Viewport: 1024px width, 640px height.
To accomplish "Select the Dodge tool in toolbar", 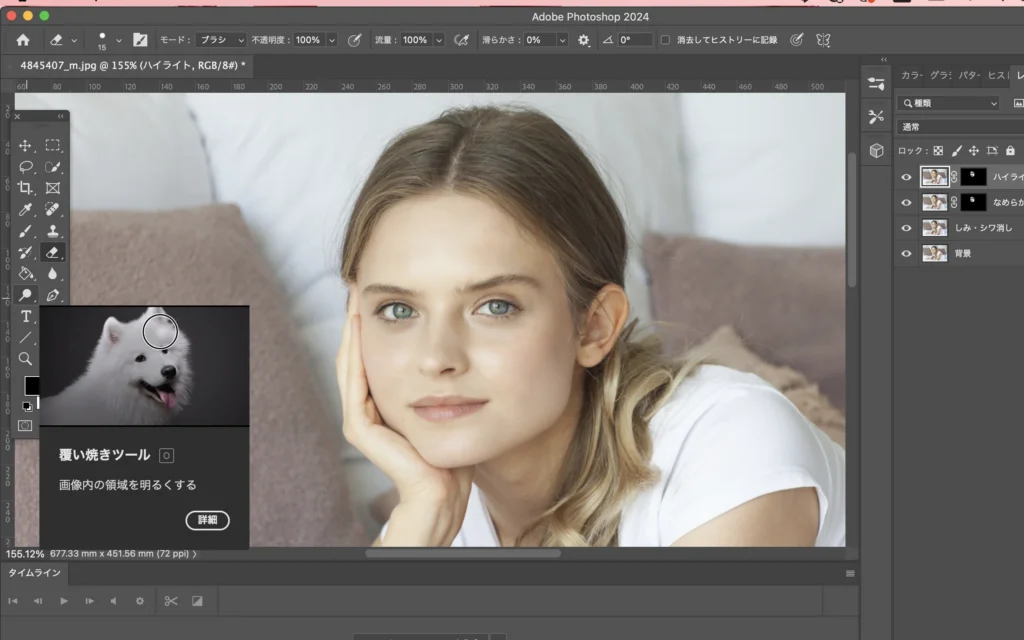I will [x=26, y=295].
